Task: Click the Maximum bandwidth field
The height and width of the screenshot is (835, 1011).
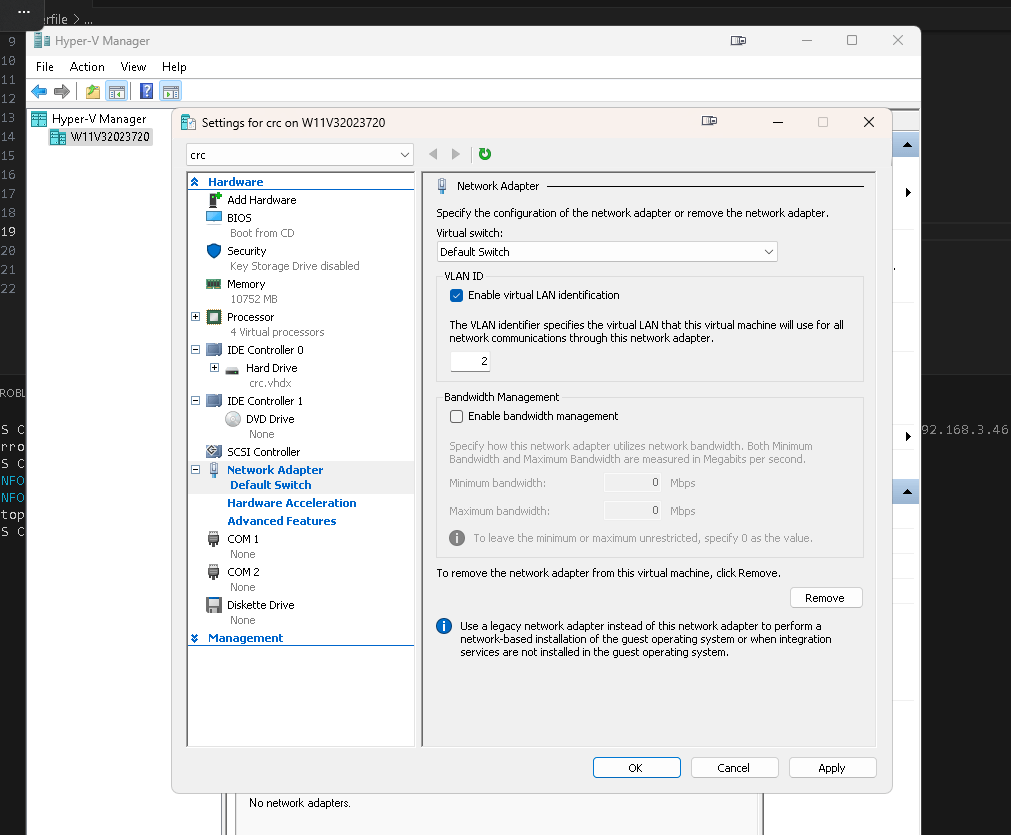Action: click(x=633, y=511)
